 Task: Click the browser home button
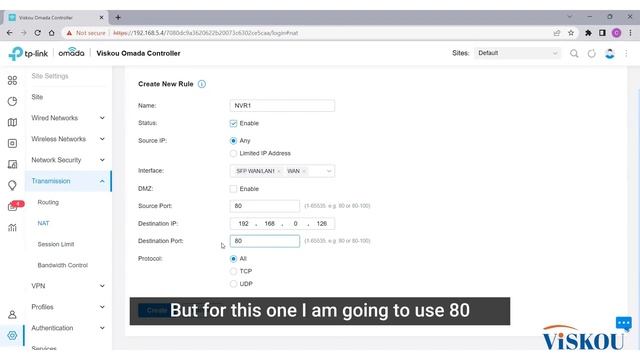pos(51,33)
